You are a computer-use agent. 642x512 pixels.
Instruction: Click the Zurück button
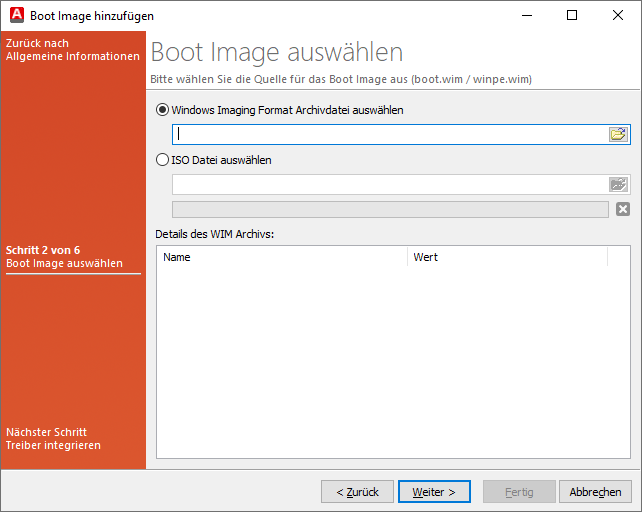point(357,492)
